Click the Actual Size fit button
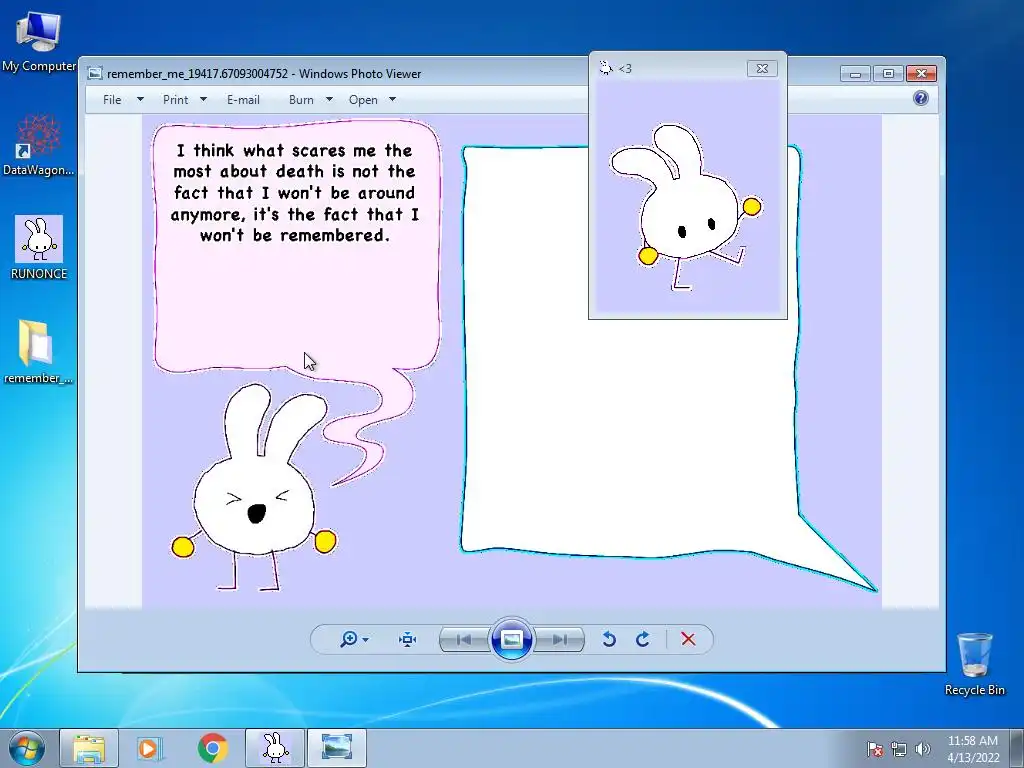Viewport: 1024px width, 768px height. click(408, 639)
